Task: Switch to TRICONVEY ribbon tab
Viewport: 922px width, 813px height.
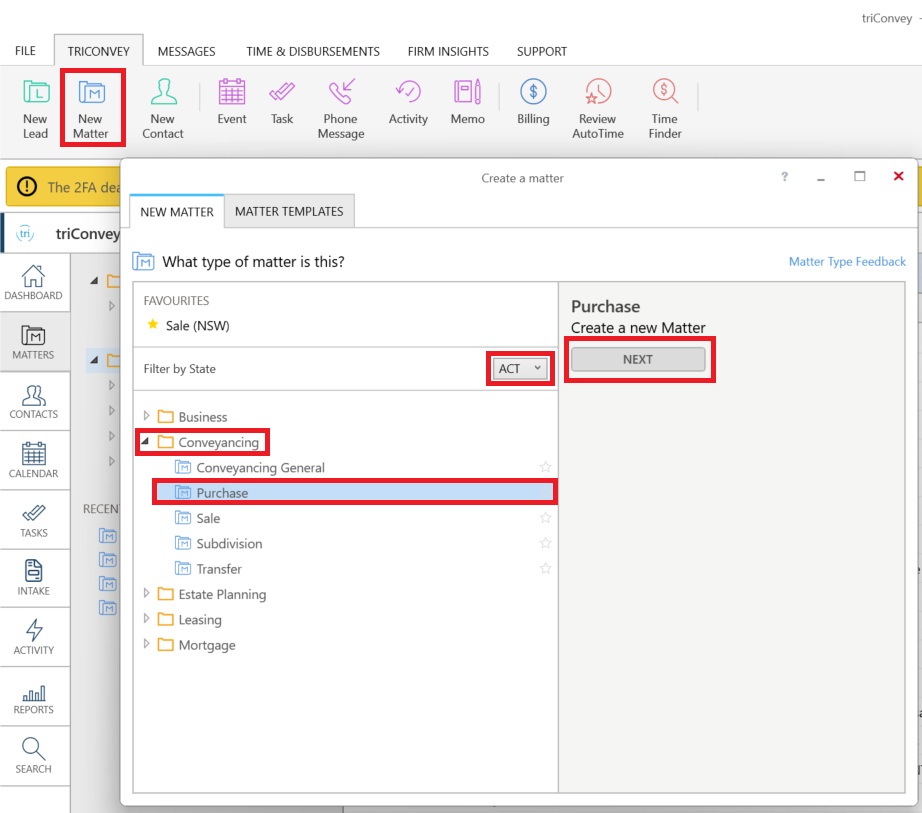Action: [x=98, y=51]
